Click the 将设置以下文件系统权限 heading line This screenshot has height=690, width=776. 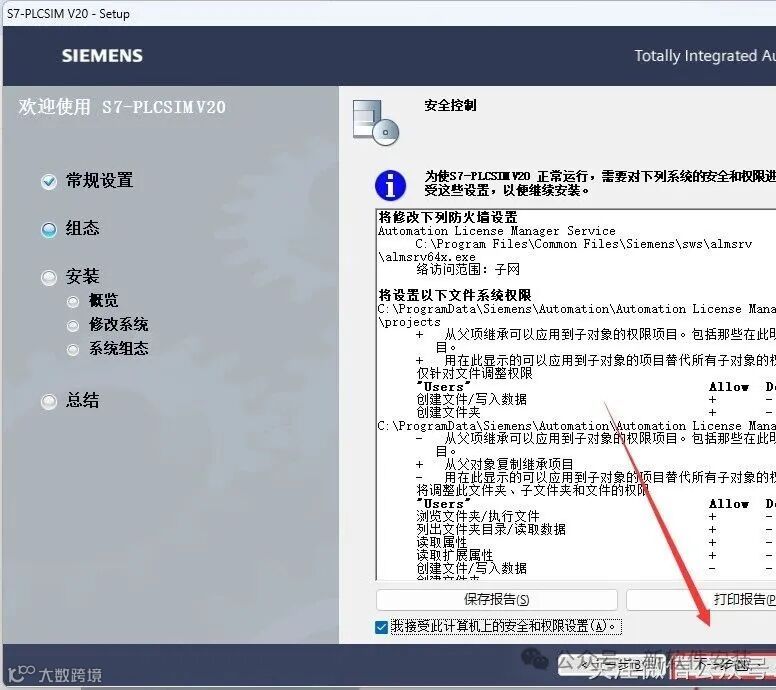pyautogui.click(x=455, y=295)
